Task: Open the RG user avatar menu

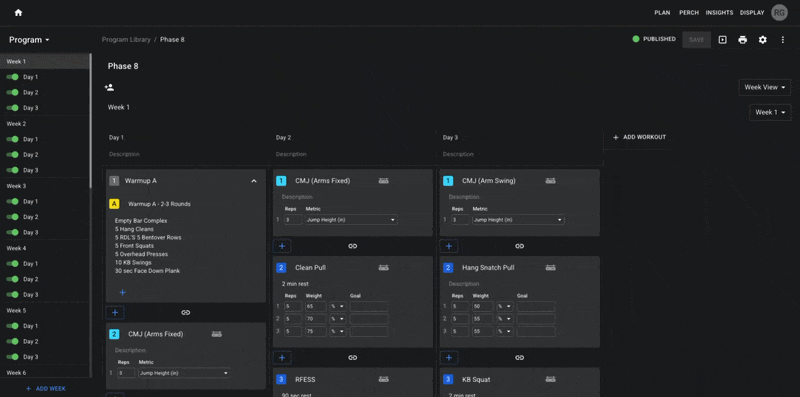Action: click(779, 13)
